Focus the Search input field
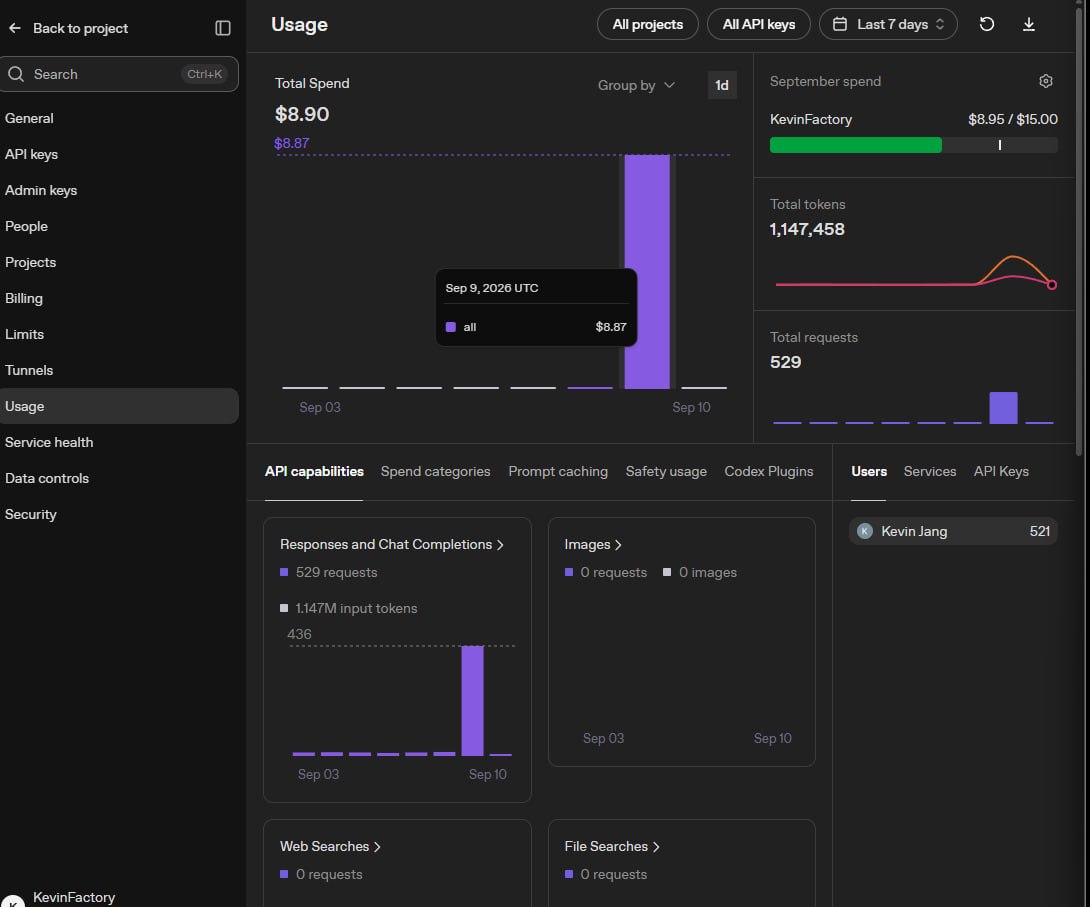The width and height of the screenshot is (1090, 907). (x=120, y=74)
